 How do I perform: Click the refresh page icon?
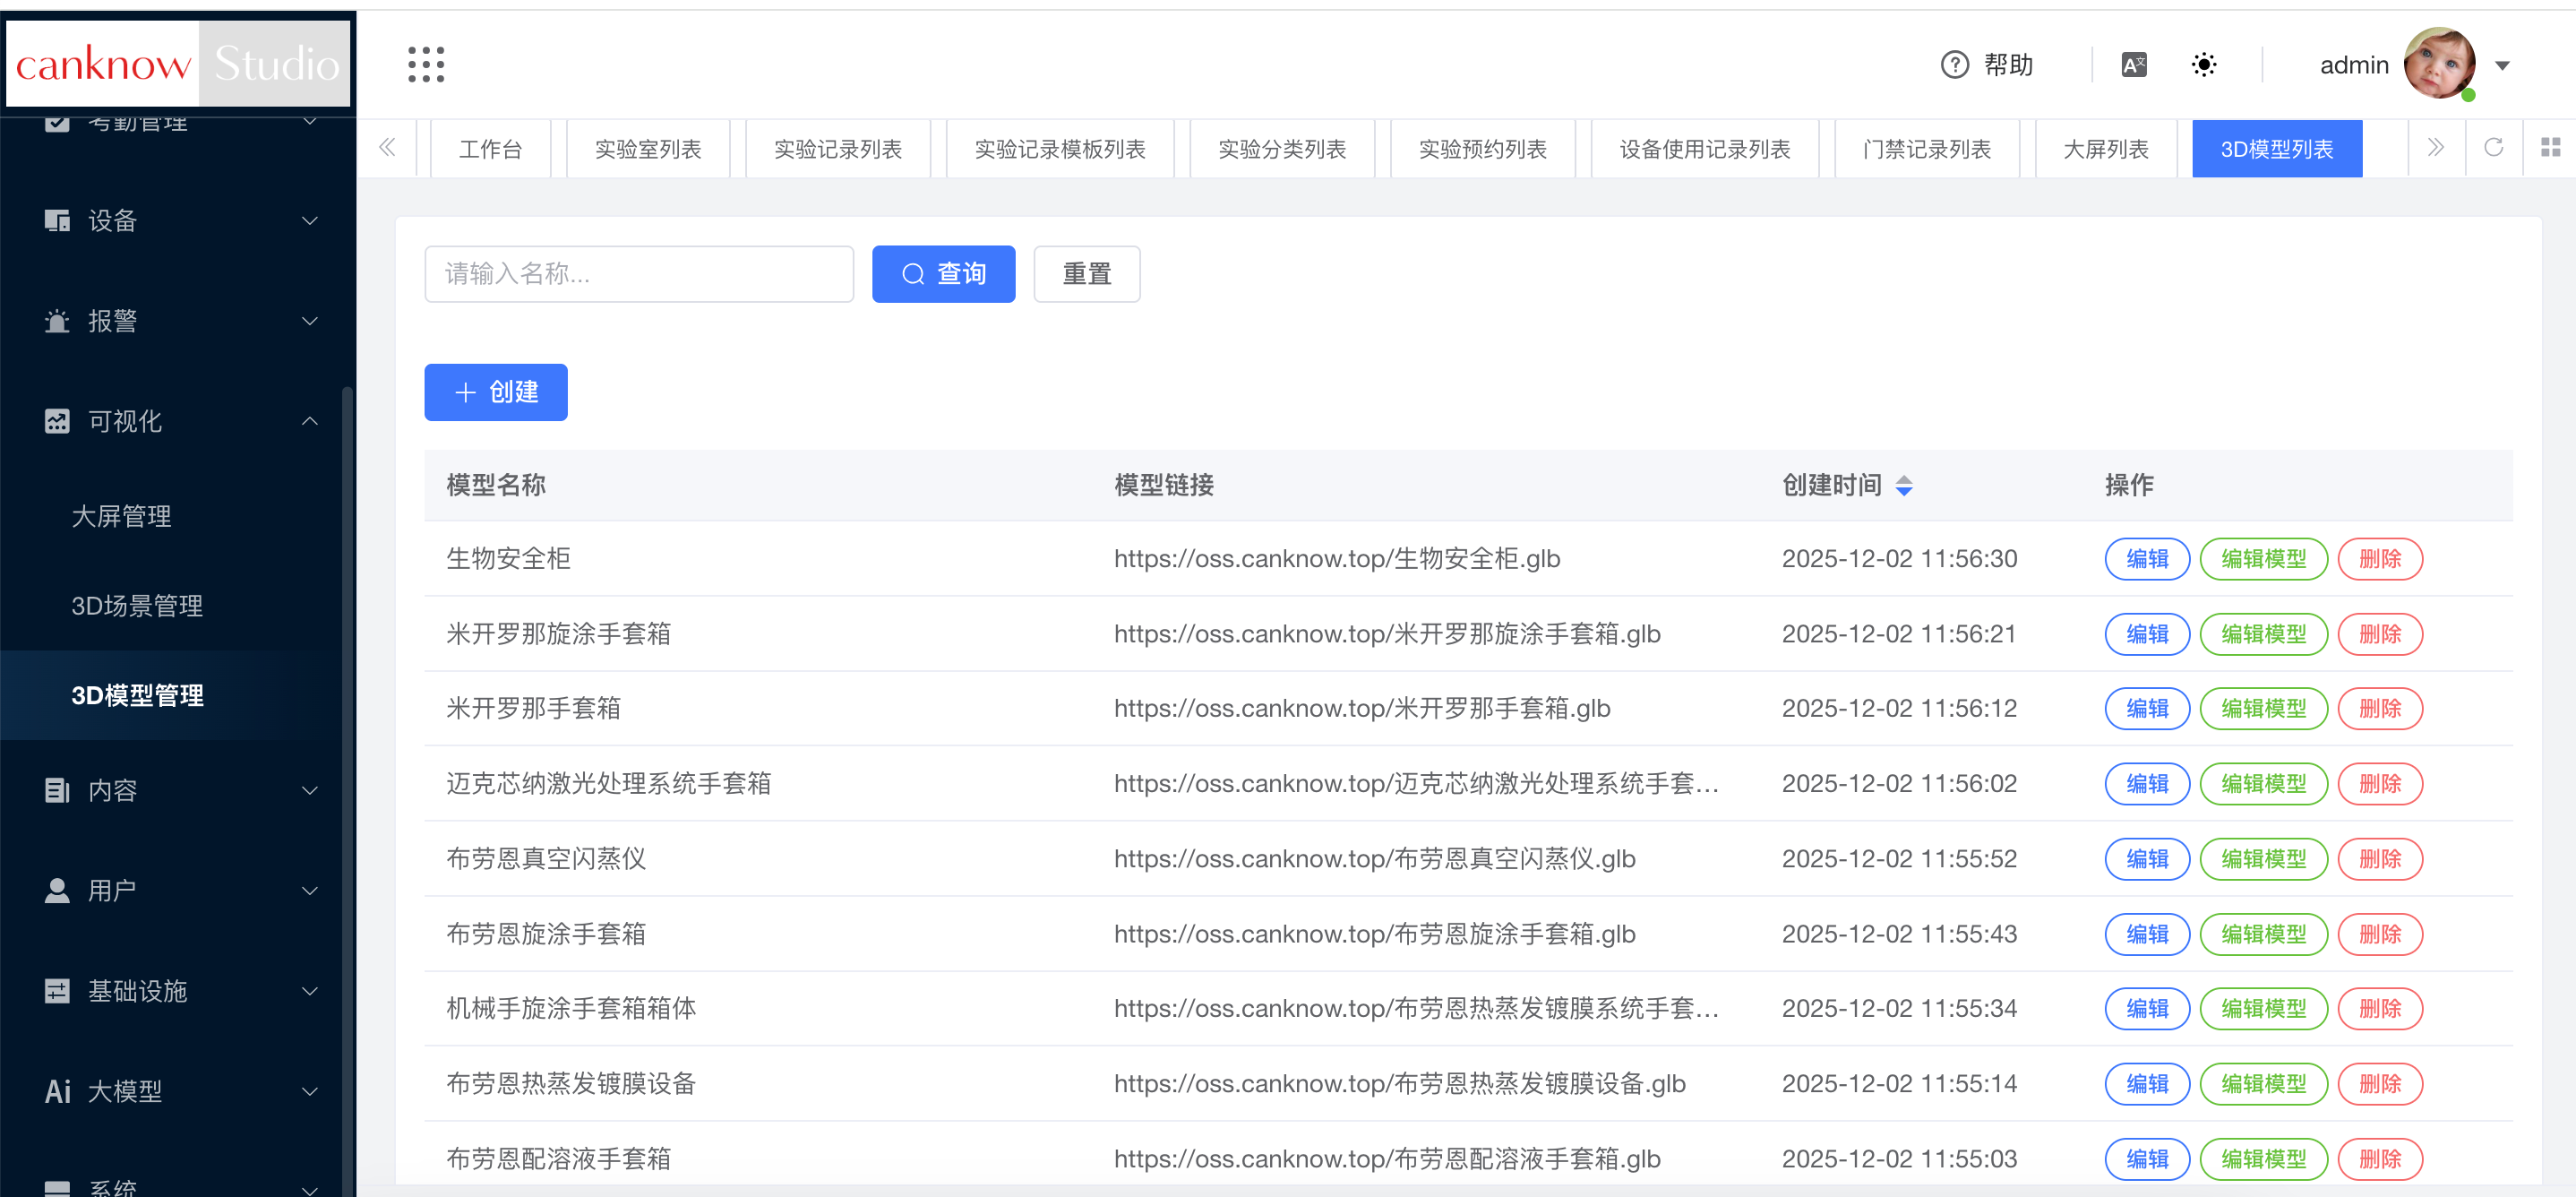(2493, 148)
